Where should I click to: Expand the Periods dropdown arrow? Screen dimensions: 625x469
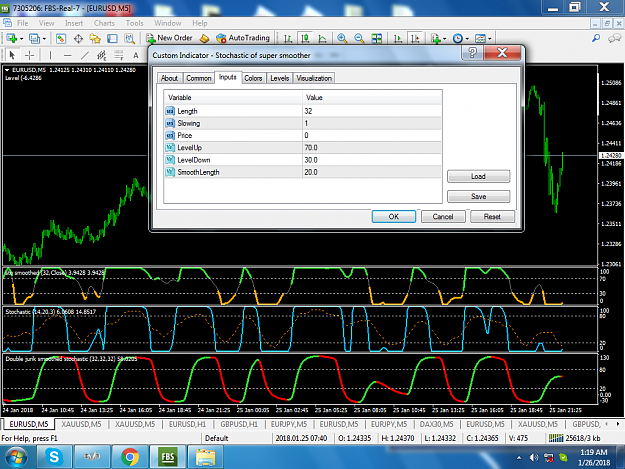[467, 39]
